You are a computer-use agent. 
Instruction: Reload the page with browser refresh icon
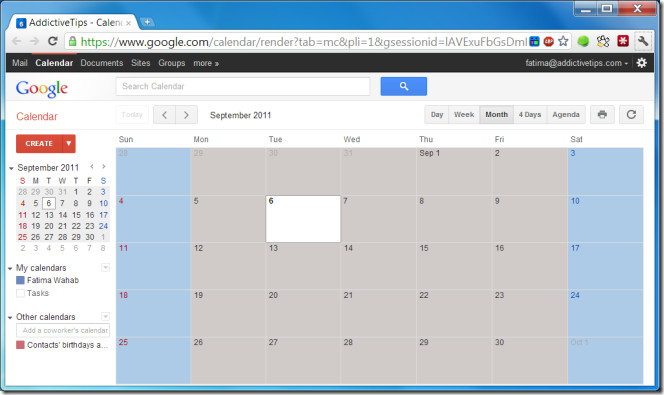53,41
